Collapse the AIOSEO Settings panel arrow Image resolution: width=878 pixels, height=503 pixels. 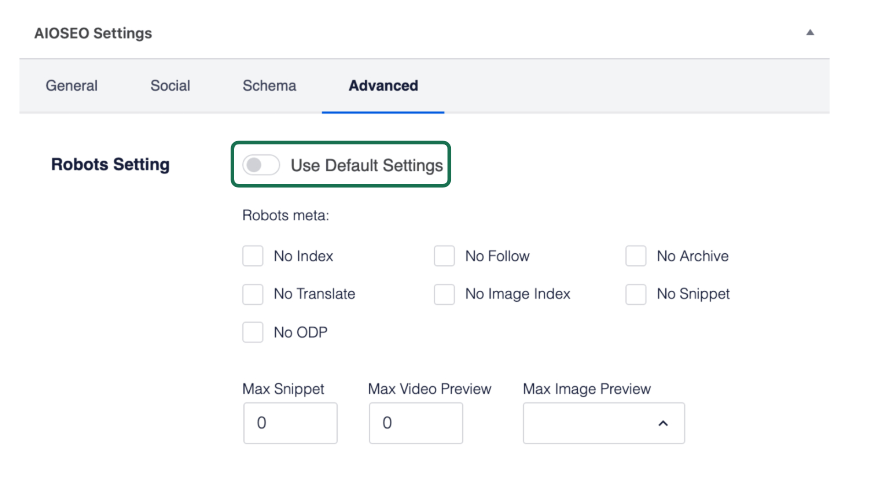click(810, 33)
